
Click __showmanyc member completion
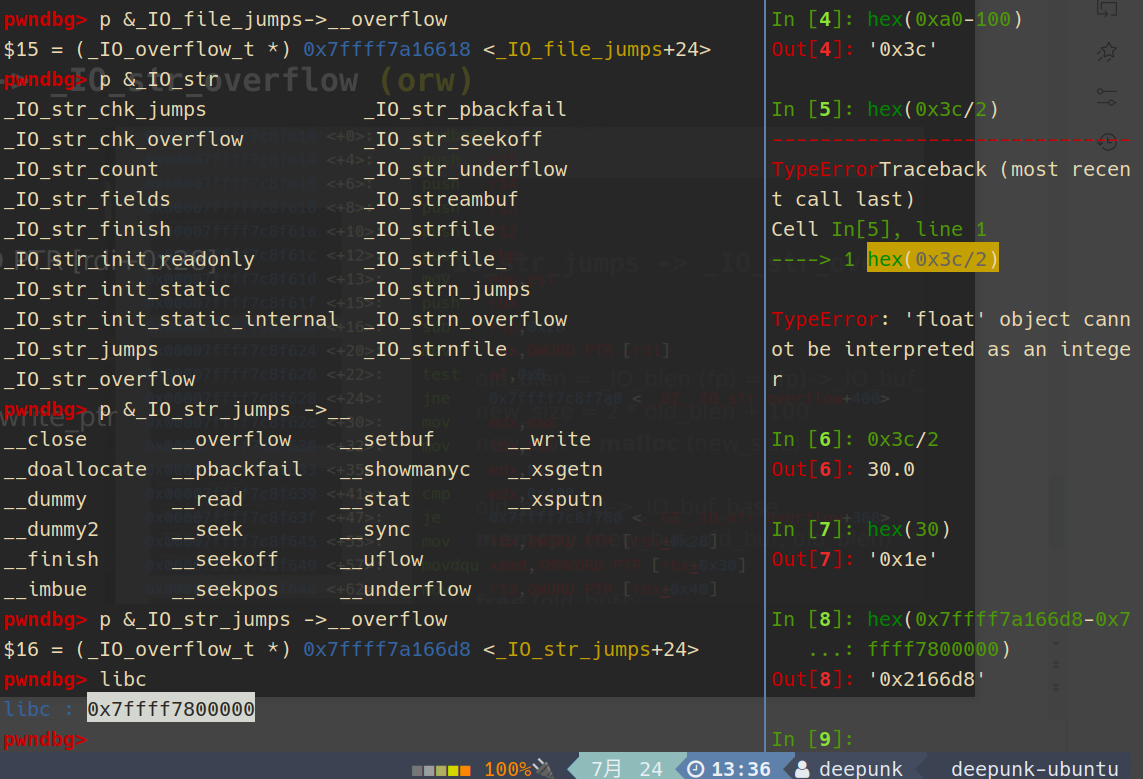pos(405,469)
